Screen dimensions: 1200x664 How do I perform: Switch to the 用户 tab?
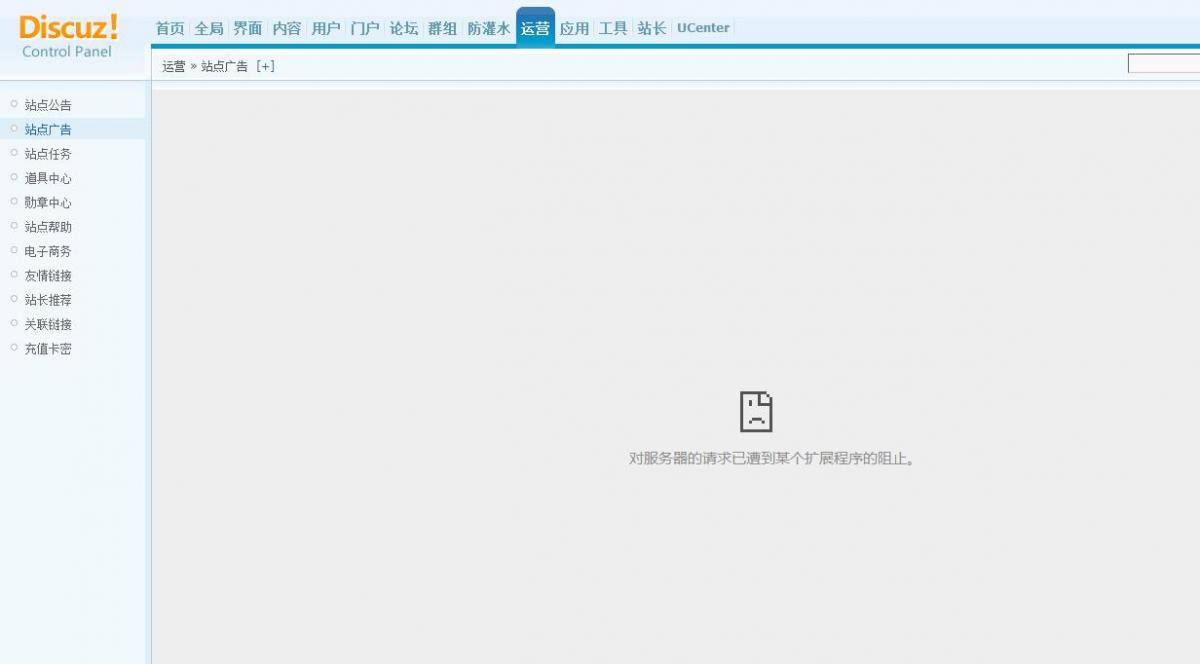(x=325, y=28)
